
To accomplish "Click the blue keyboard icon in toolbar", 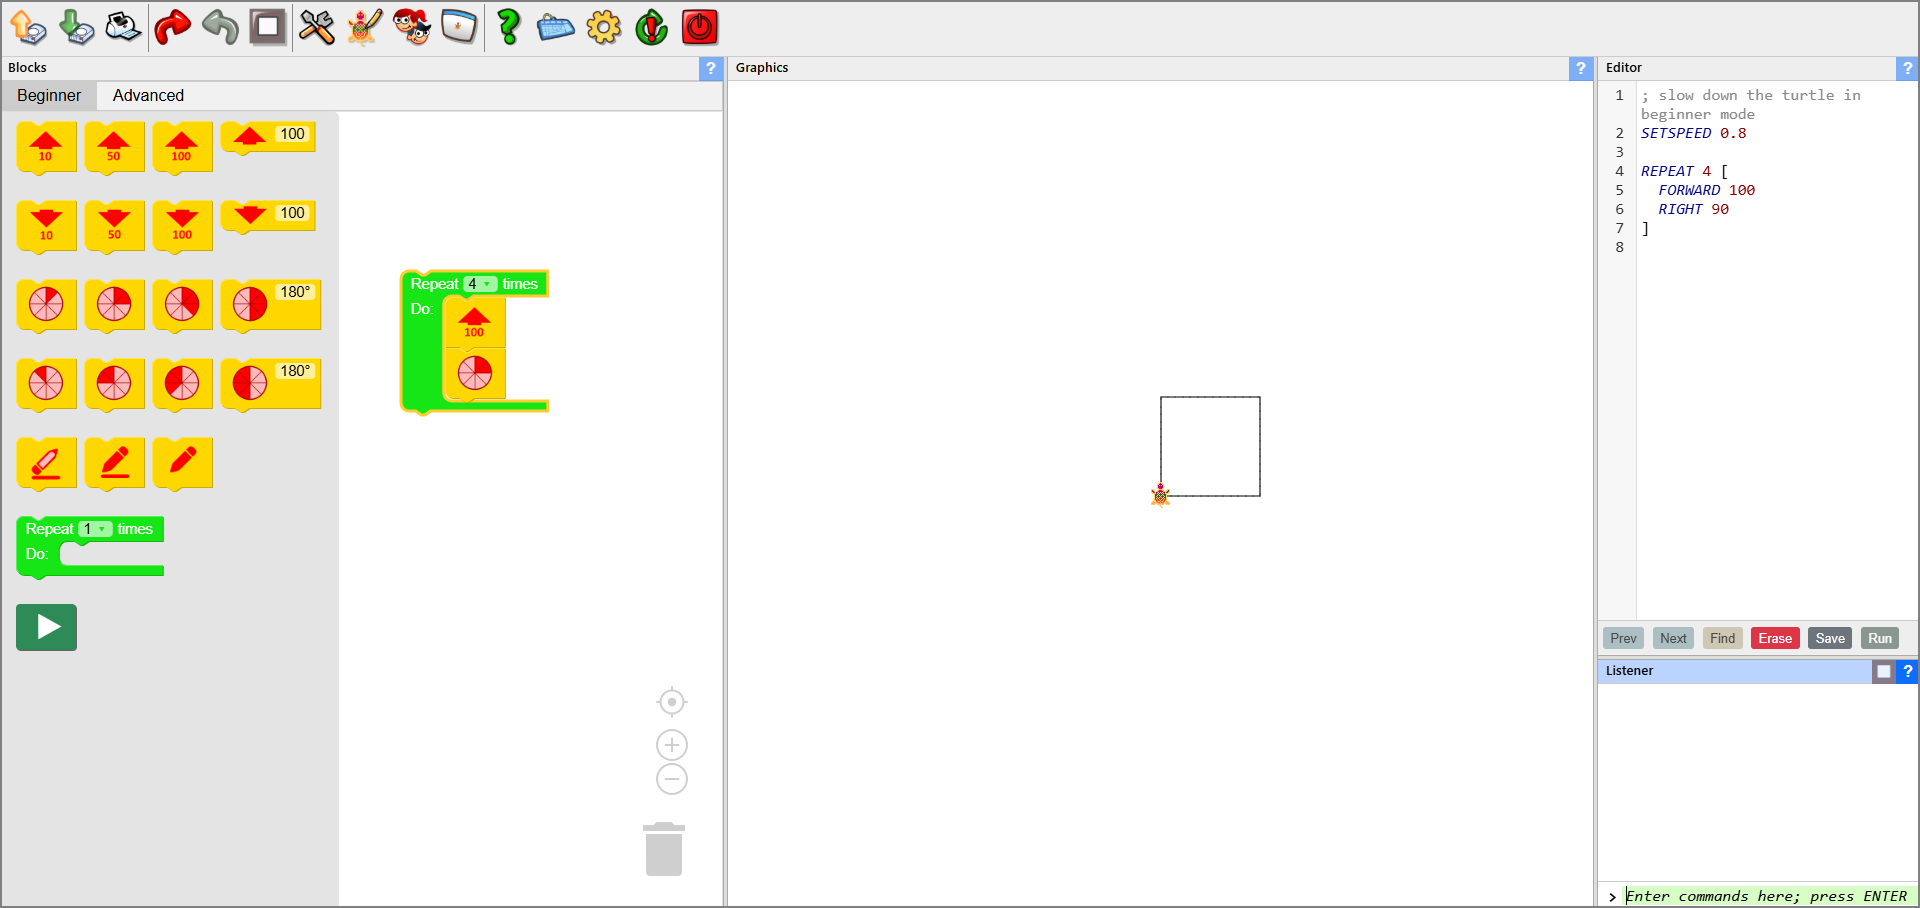I will pos(555,27).
